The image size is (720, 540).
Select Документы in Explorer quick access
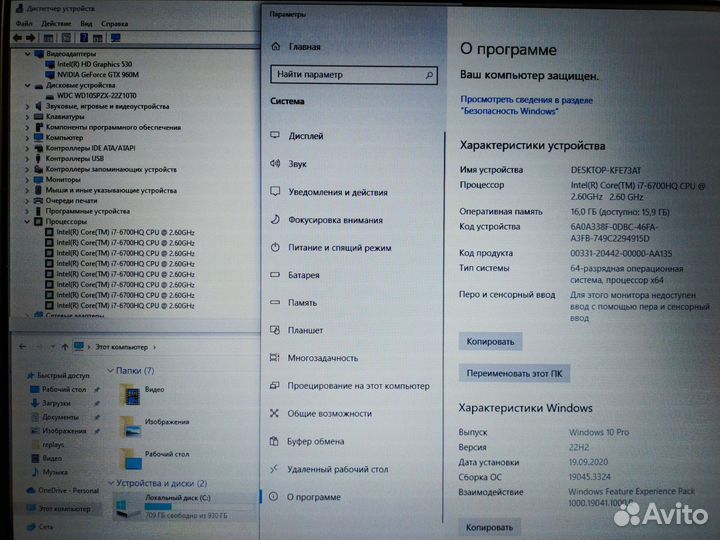[x=60, y=417]
